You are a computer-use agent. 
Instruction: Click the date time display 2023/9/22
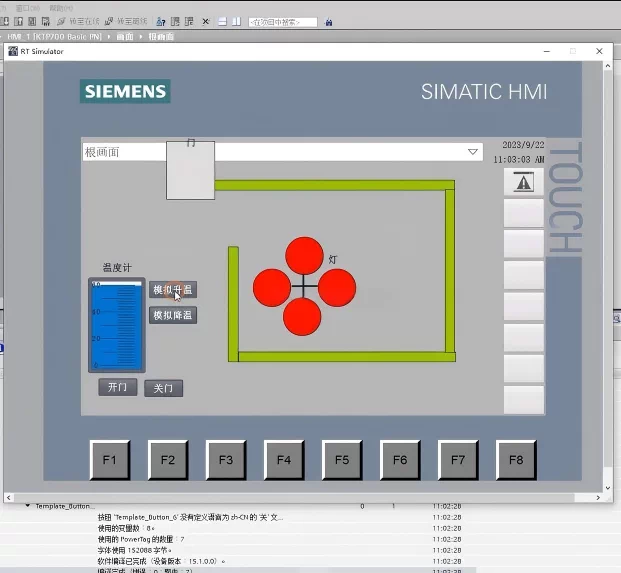(x=519, y=152)
